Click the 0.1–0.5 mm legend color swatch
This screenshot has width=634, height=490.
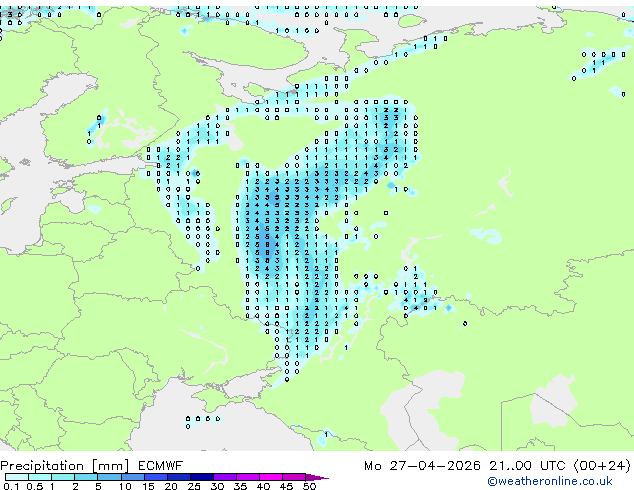pos(17,477)
